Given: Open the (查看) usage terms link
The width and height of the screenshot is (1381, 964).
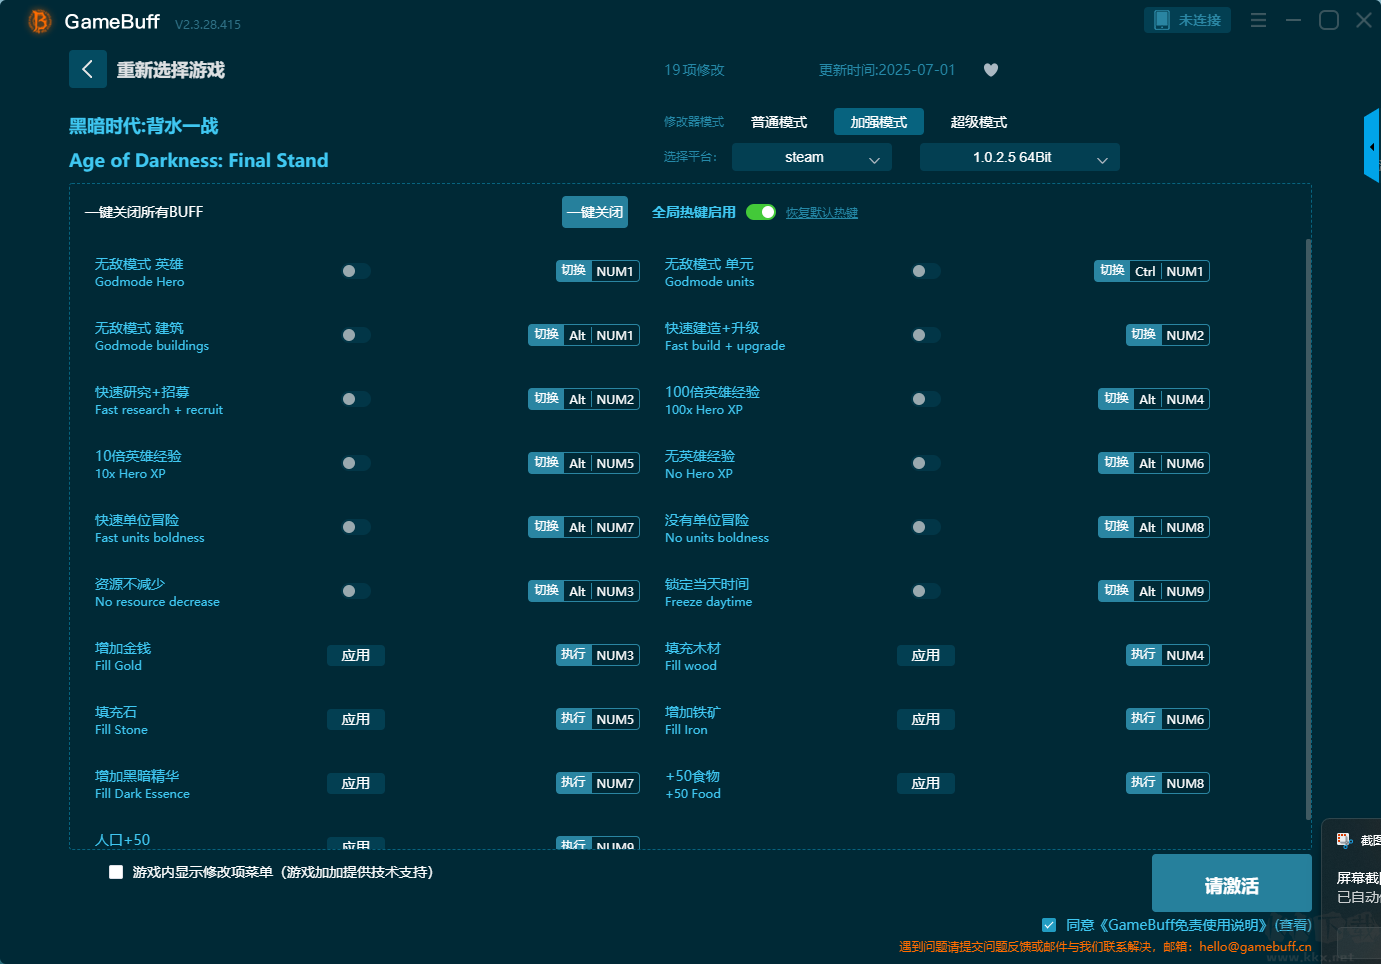Looking at the screenshot, I should tap(1293, 925).
